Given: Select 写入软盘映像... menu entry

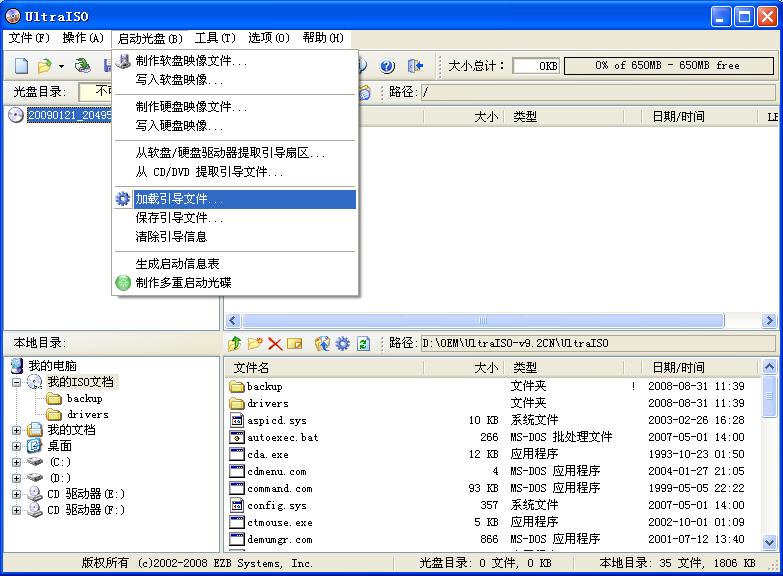Looking at the screenshot, I should 235,80.
